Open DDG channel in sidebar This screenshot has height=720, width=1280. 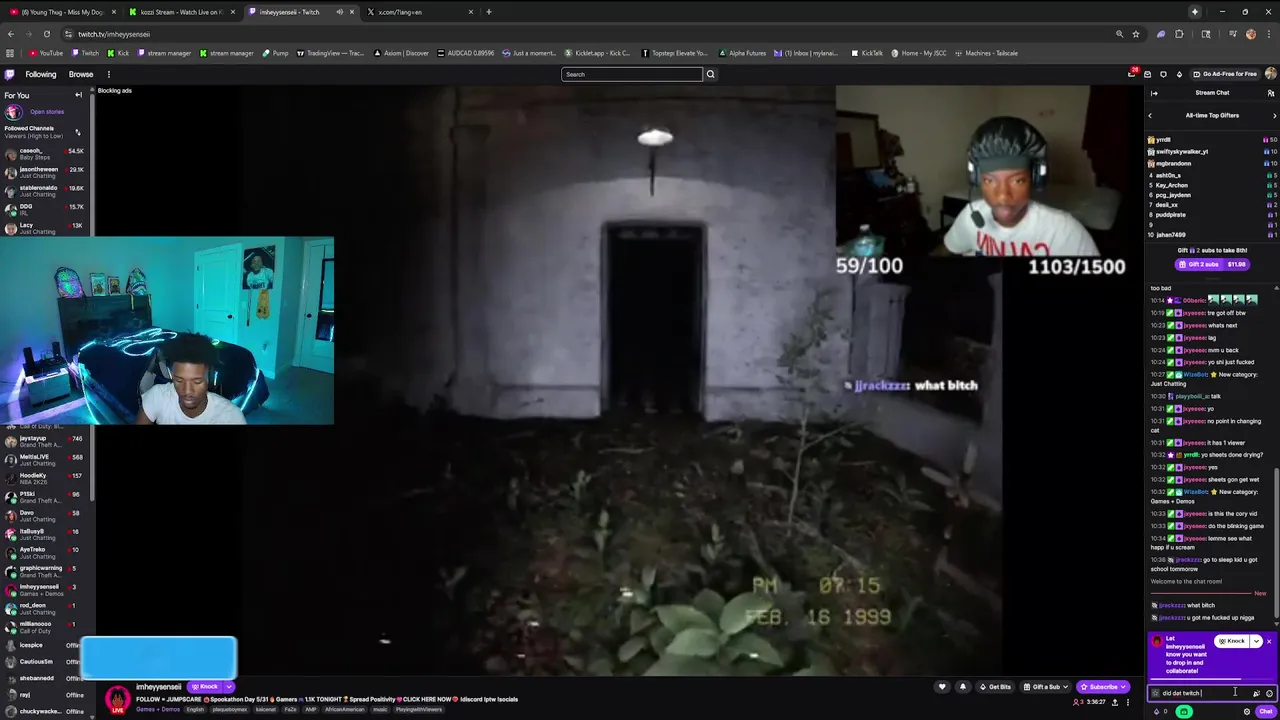(45, 209)
